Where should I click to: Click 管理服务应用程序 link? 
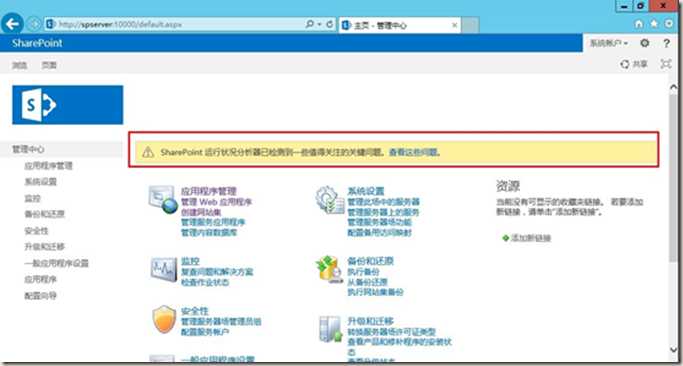(x=213, y=222)
